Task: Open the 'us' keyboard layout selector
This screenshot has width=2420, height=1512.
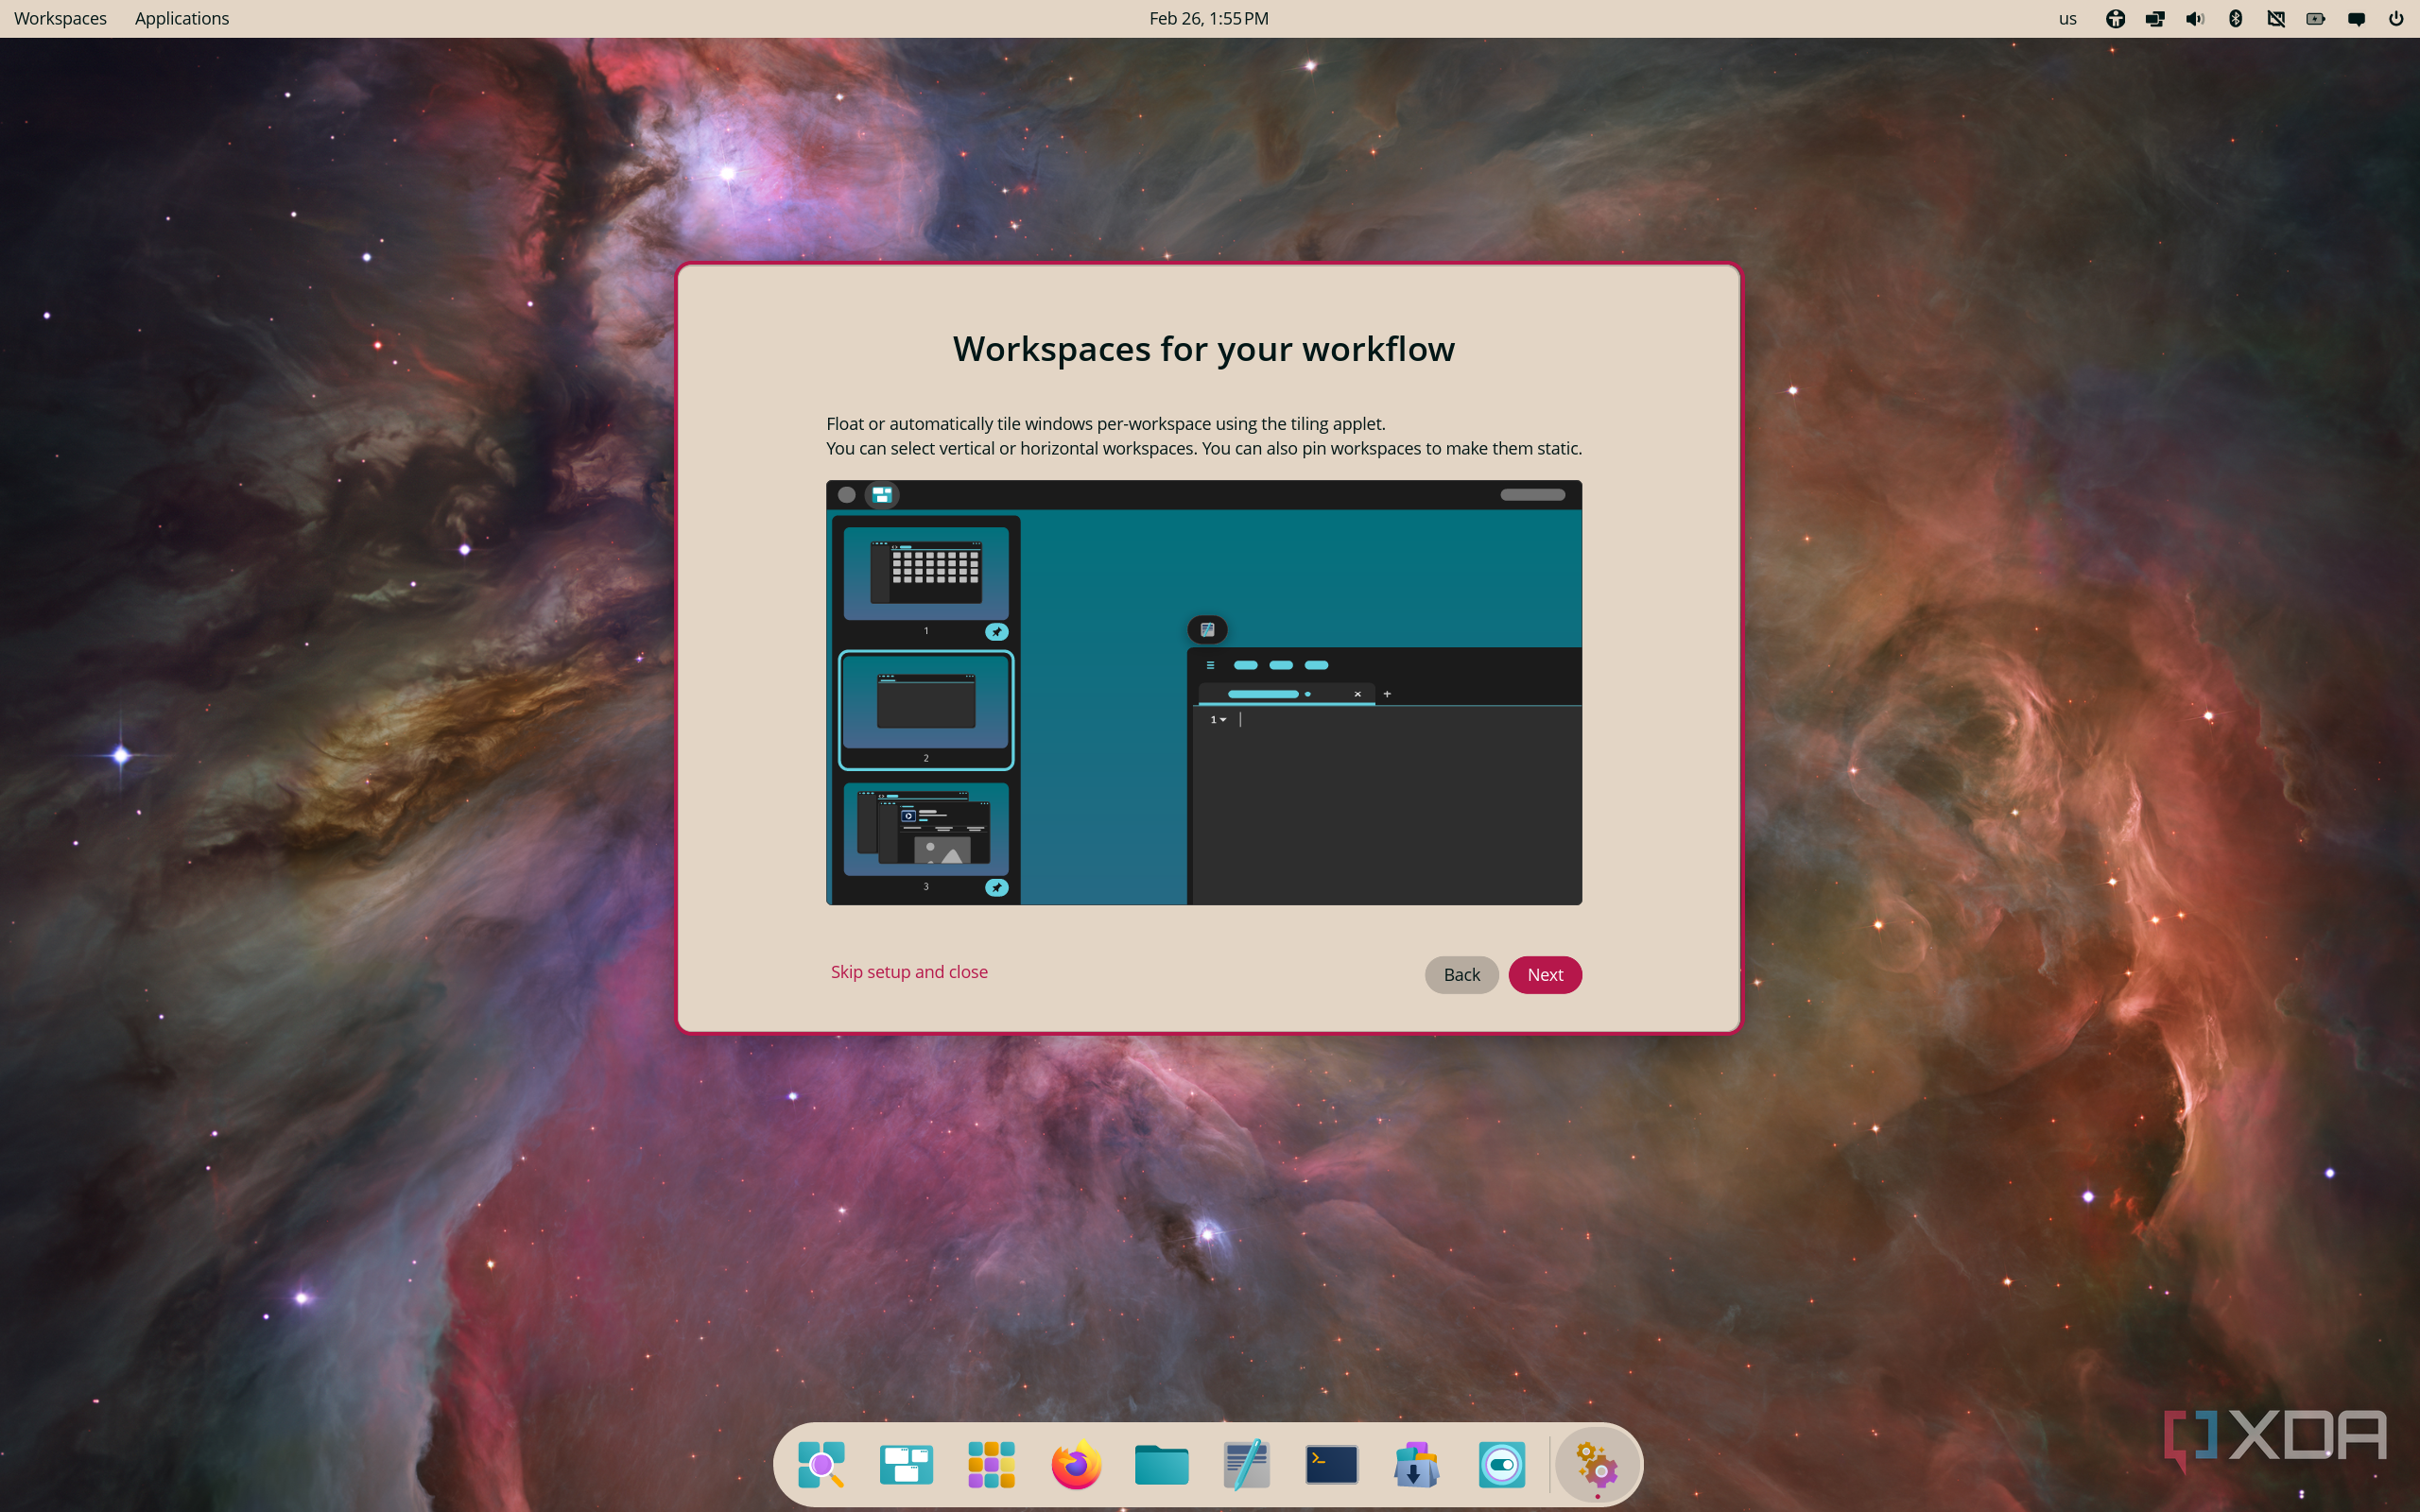Action: [2067, 18]
